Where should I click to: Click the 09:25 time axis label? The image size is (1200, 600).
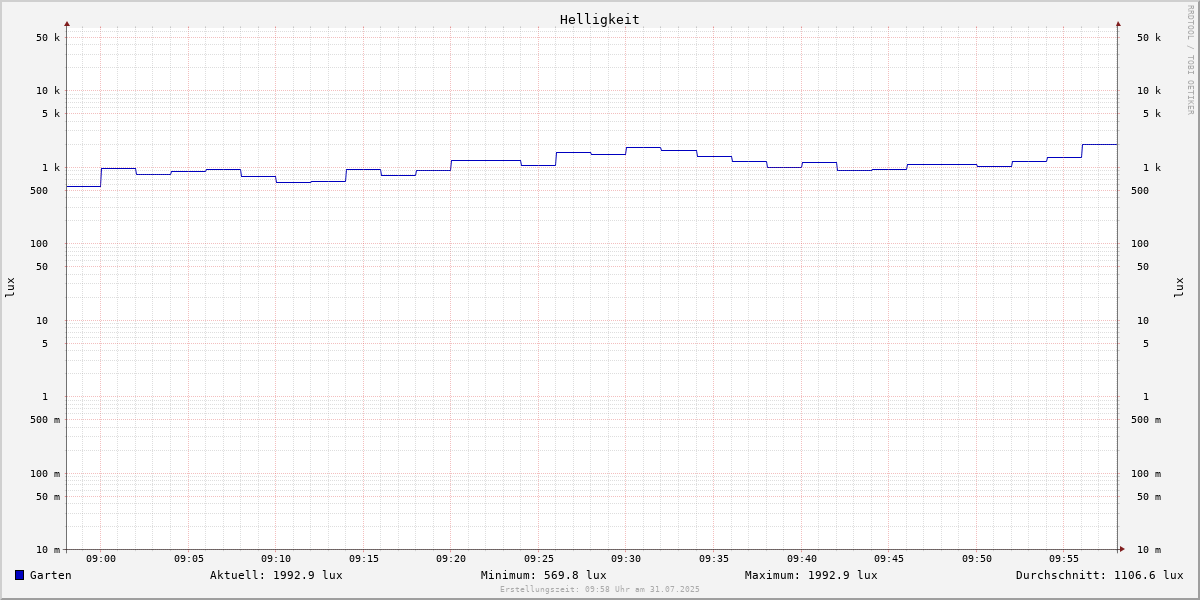(539, 559)
